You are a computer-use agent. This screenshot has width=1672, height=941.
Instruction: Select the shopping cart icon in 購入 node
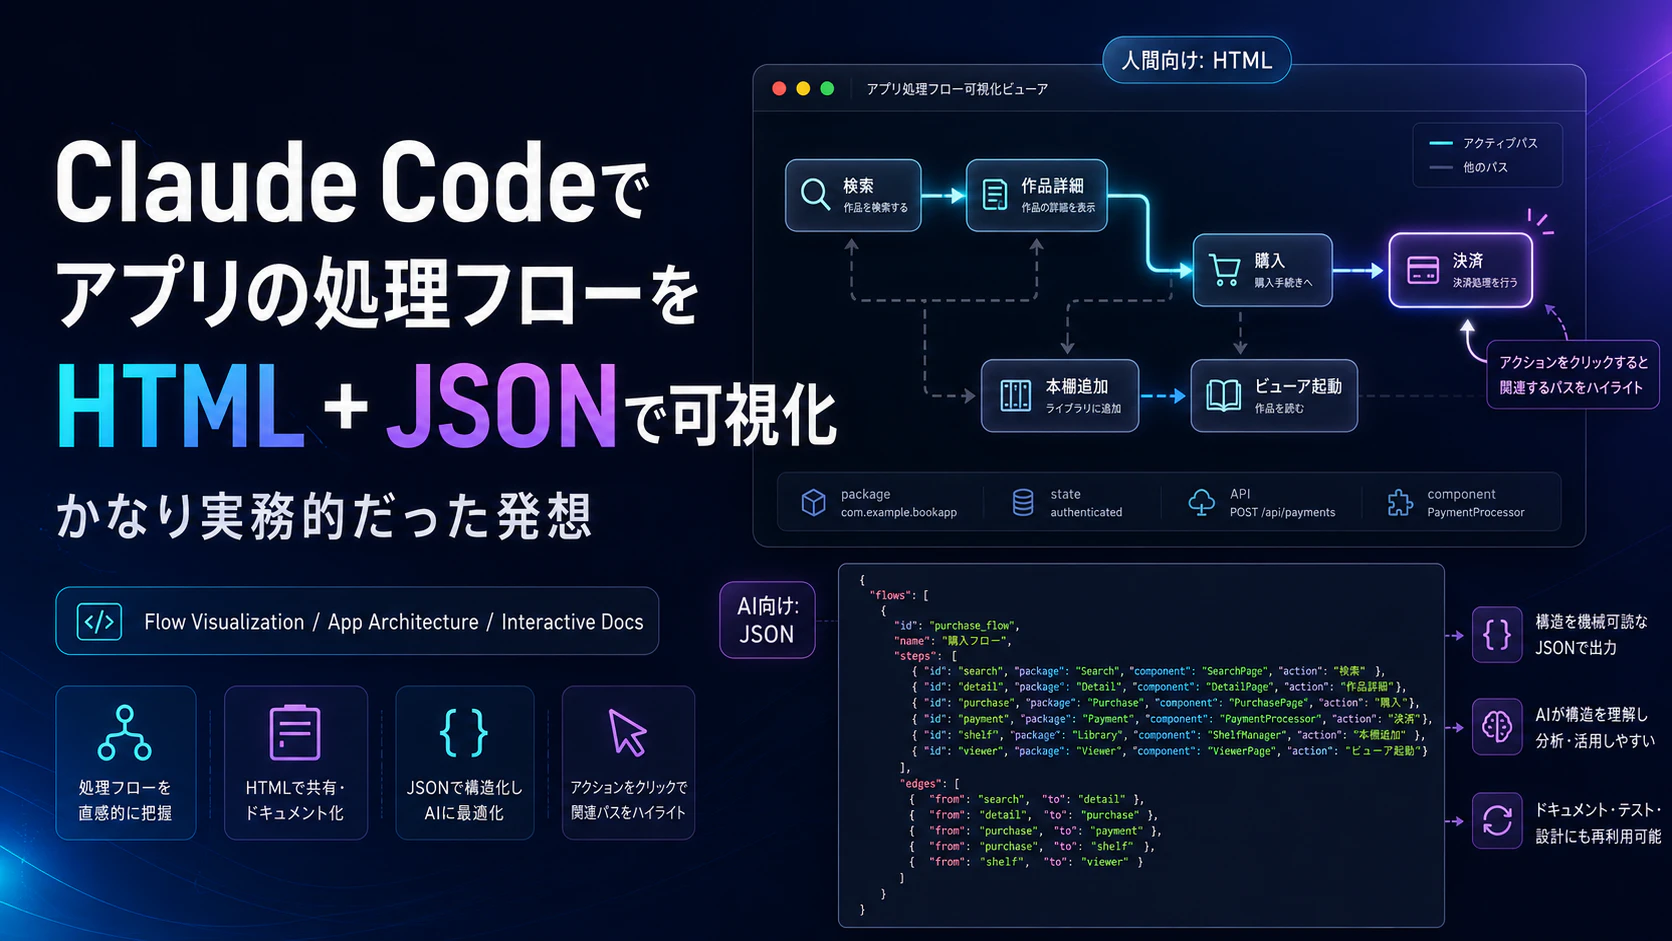tap(1224, 270)
